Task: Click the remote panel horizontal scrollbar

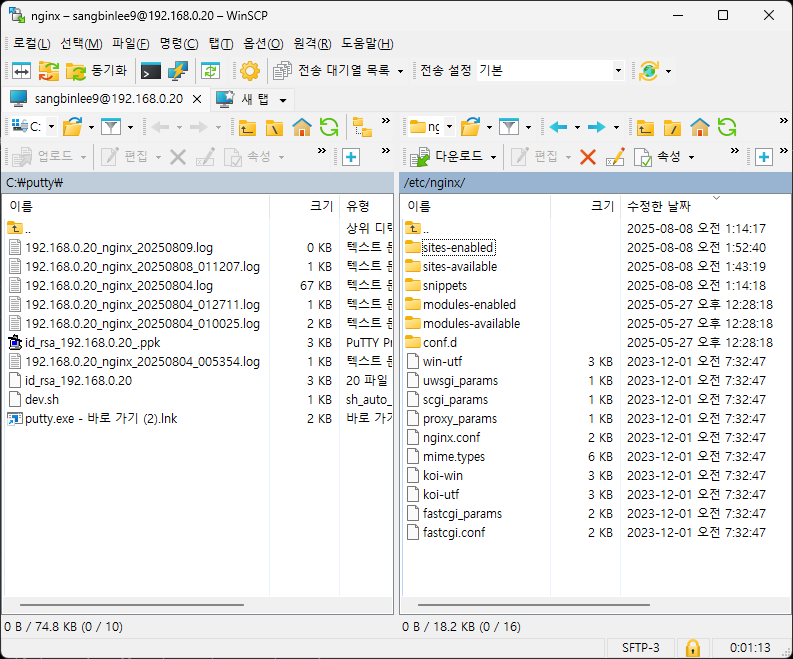Action: tap(534, 604)
